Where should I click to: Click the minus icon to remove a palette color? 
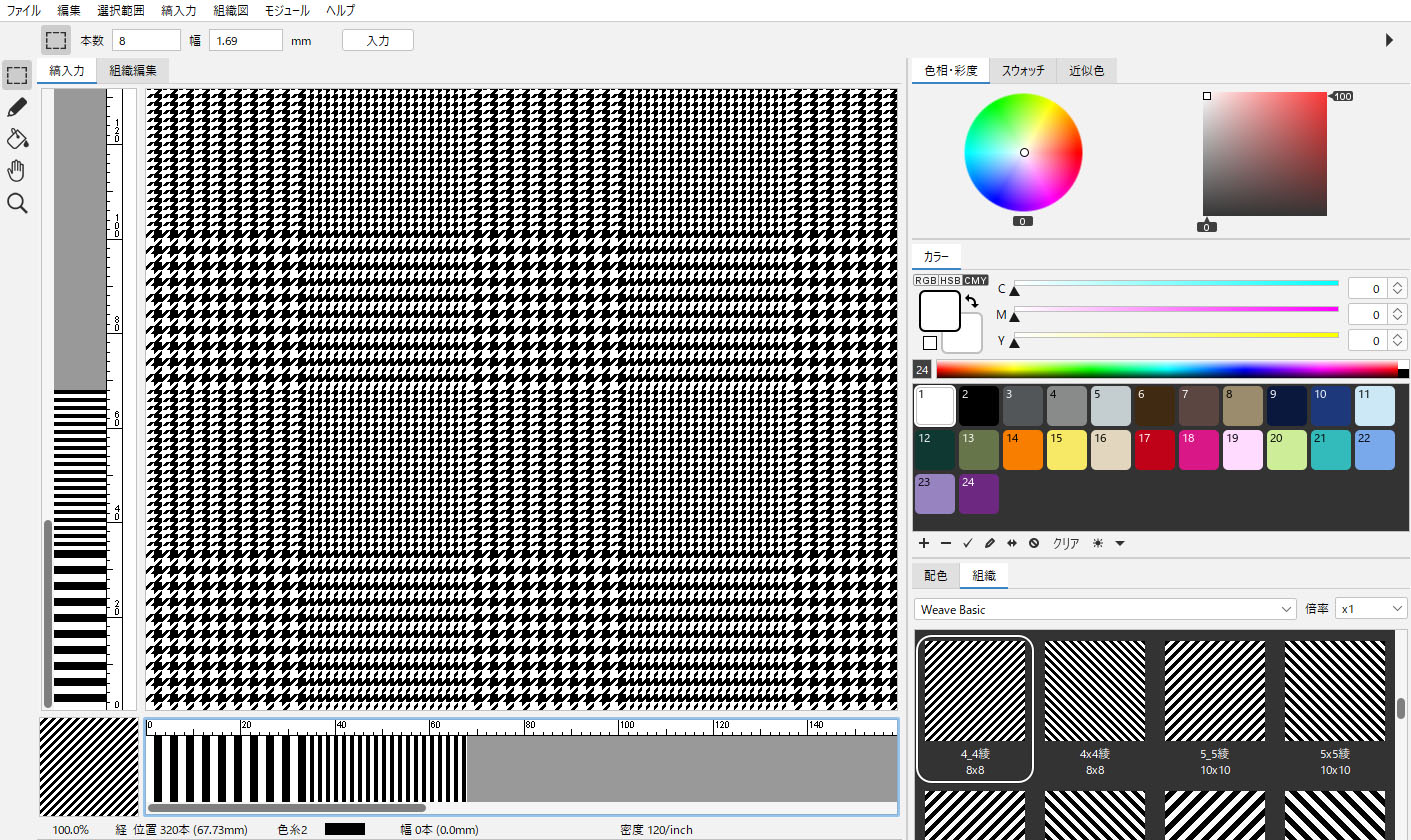pos(945,543)
